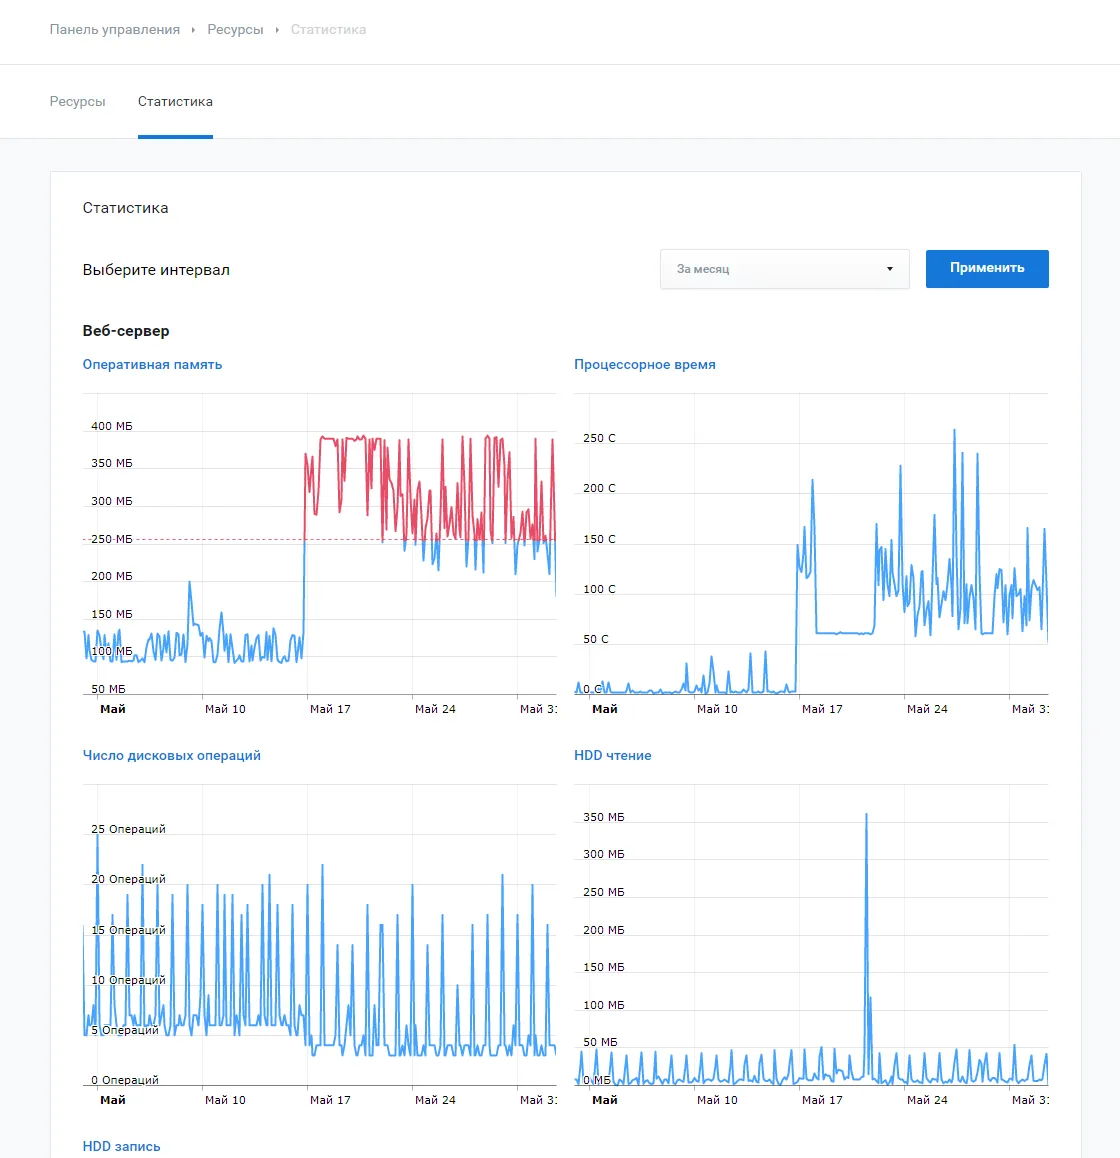Click the 'Число дисковых операций' chart title
This screenshot has width=1120, height=1158.
click(x=171, y=756)
